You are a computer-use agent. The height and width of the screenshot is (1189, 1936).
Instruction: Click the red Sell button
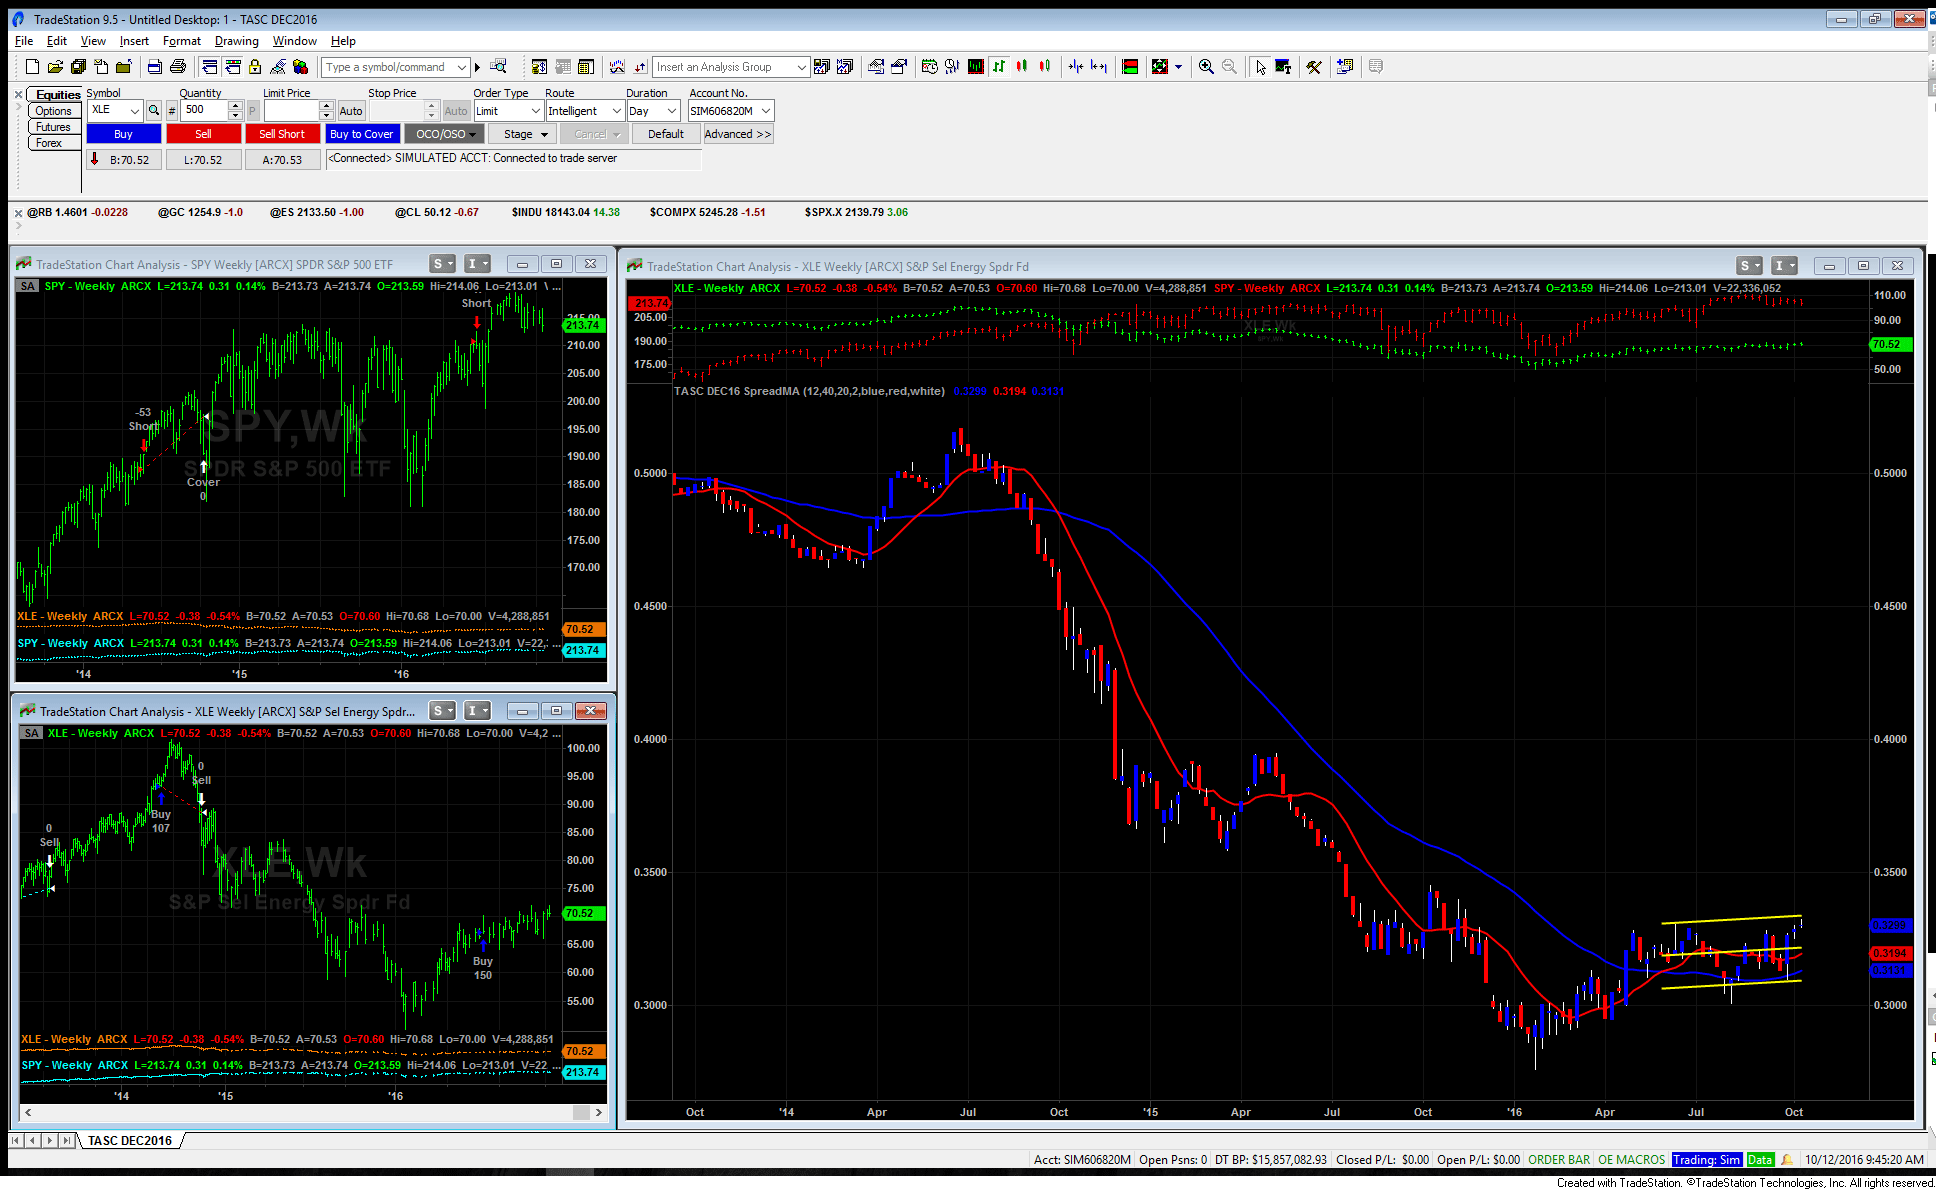(203, 134)
